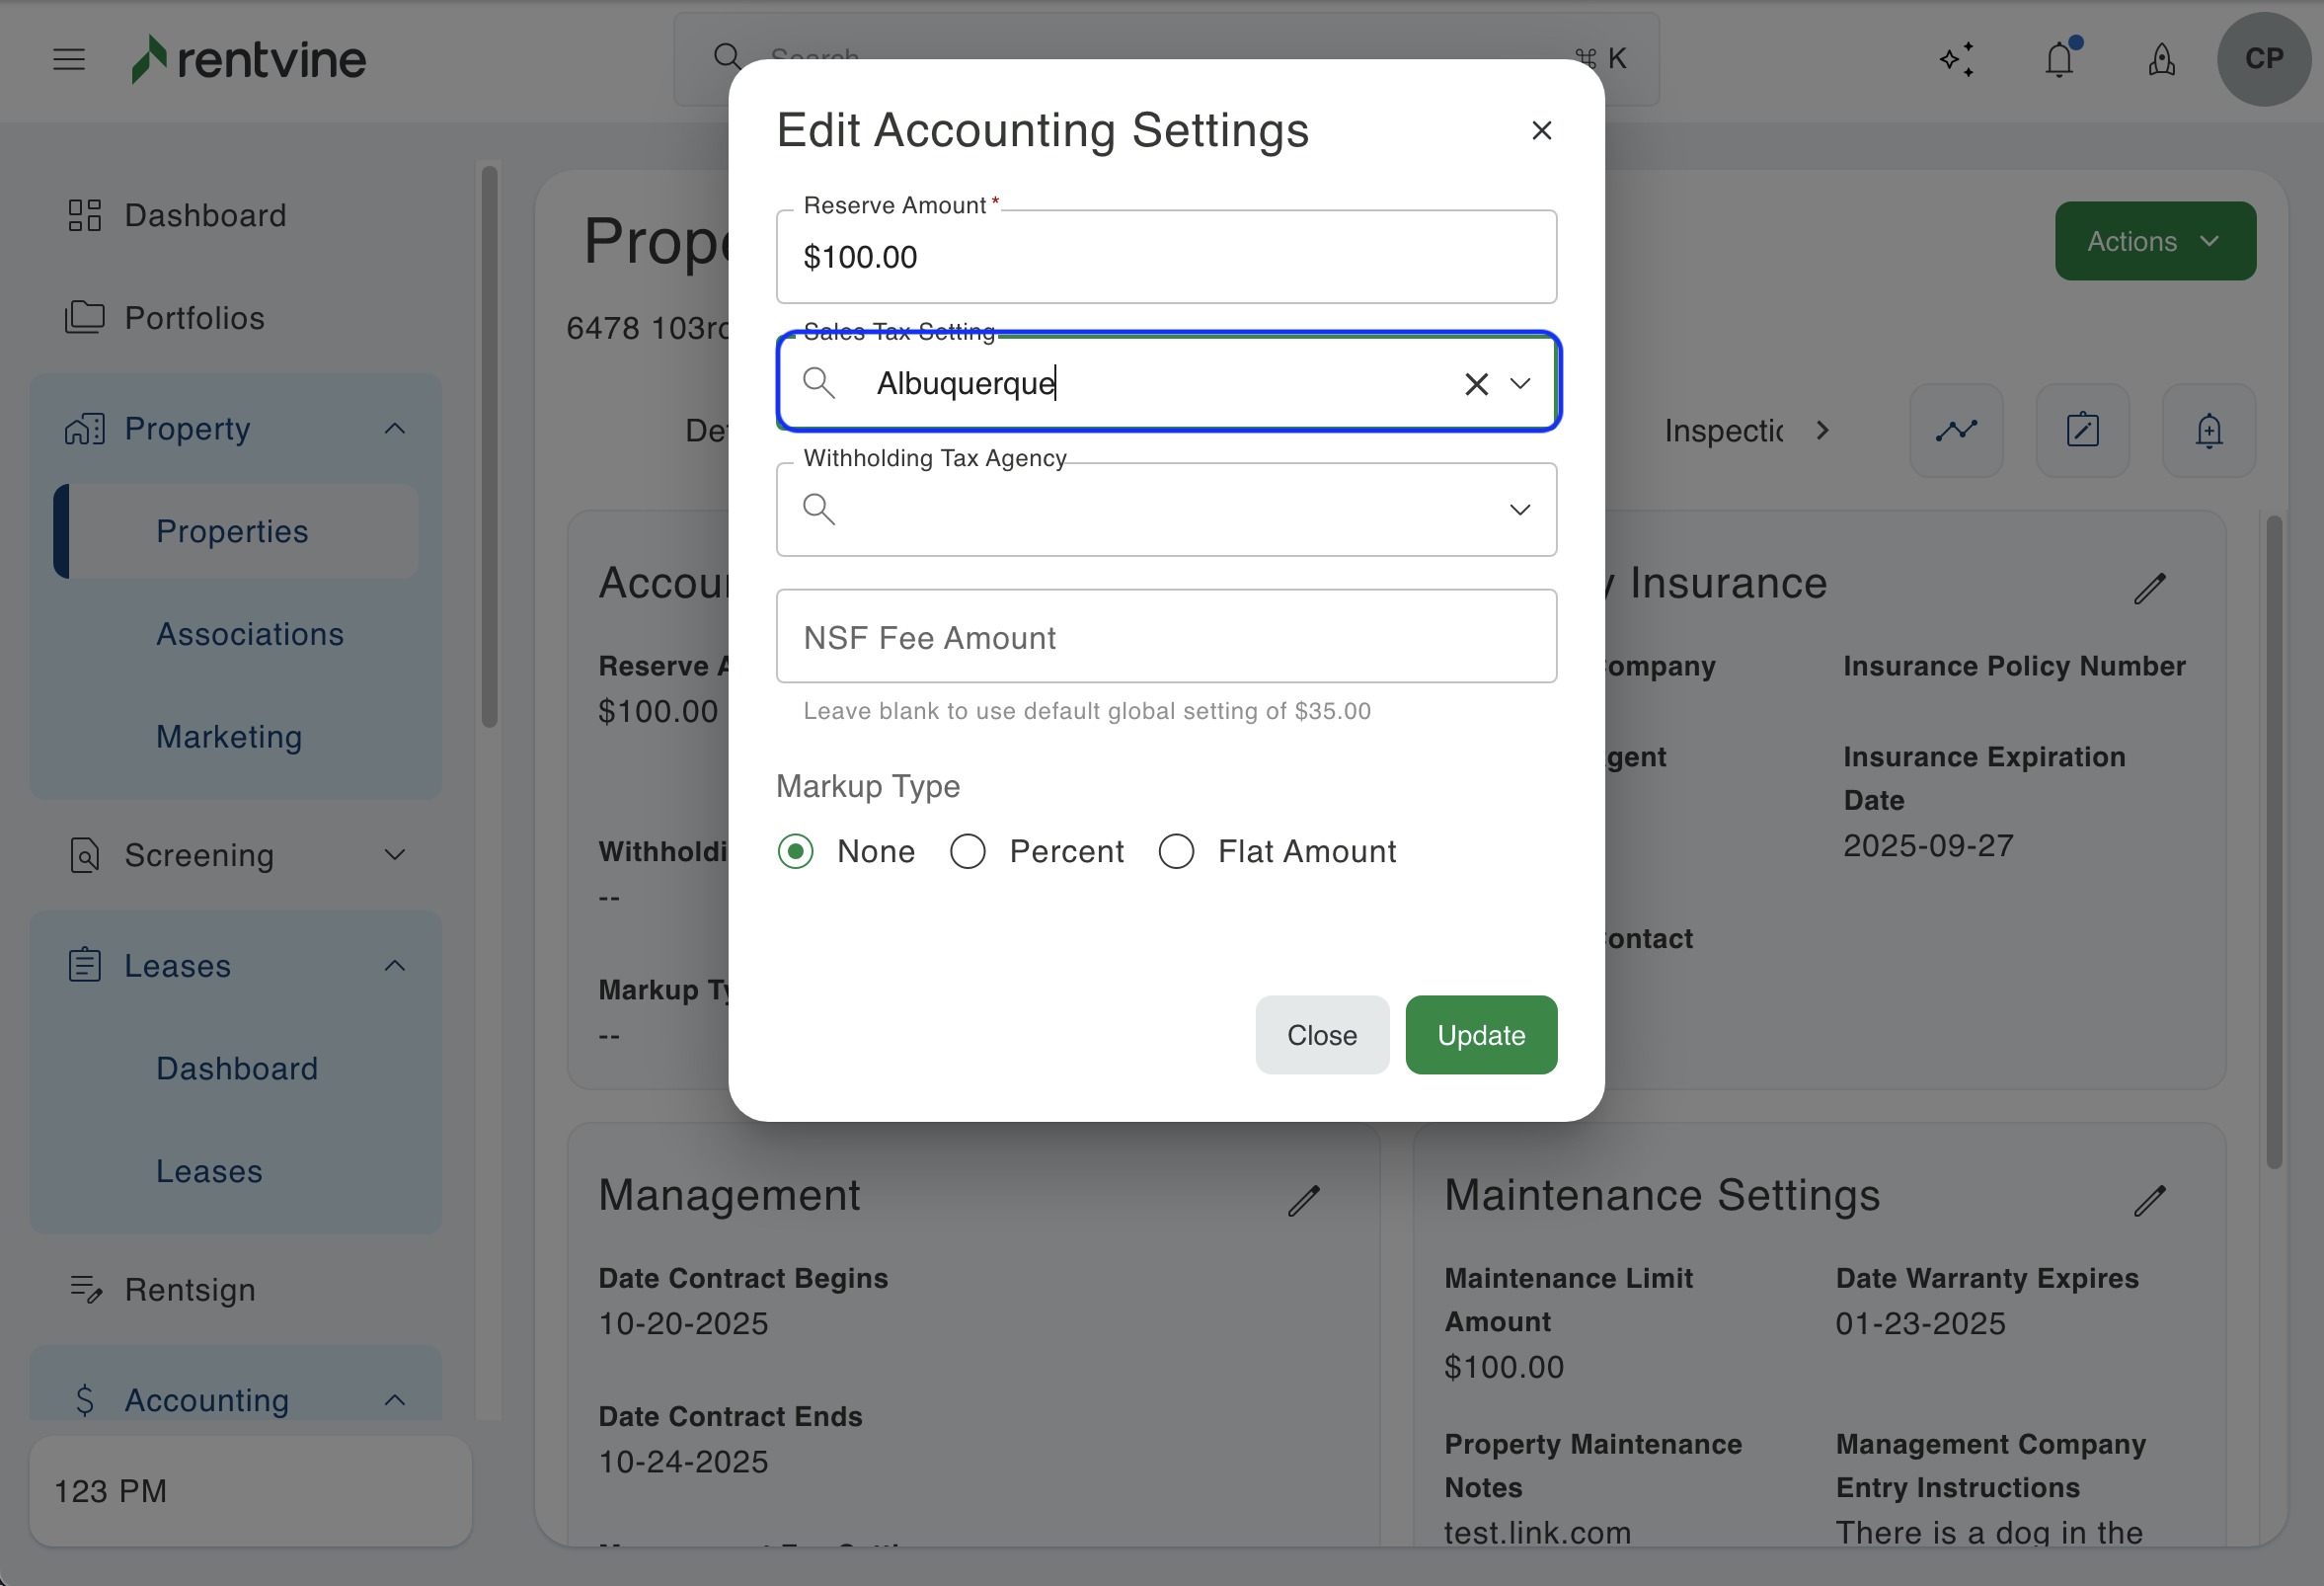Select the None markup type
The image size is (2324, 1586).
point(796,852)
